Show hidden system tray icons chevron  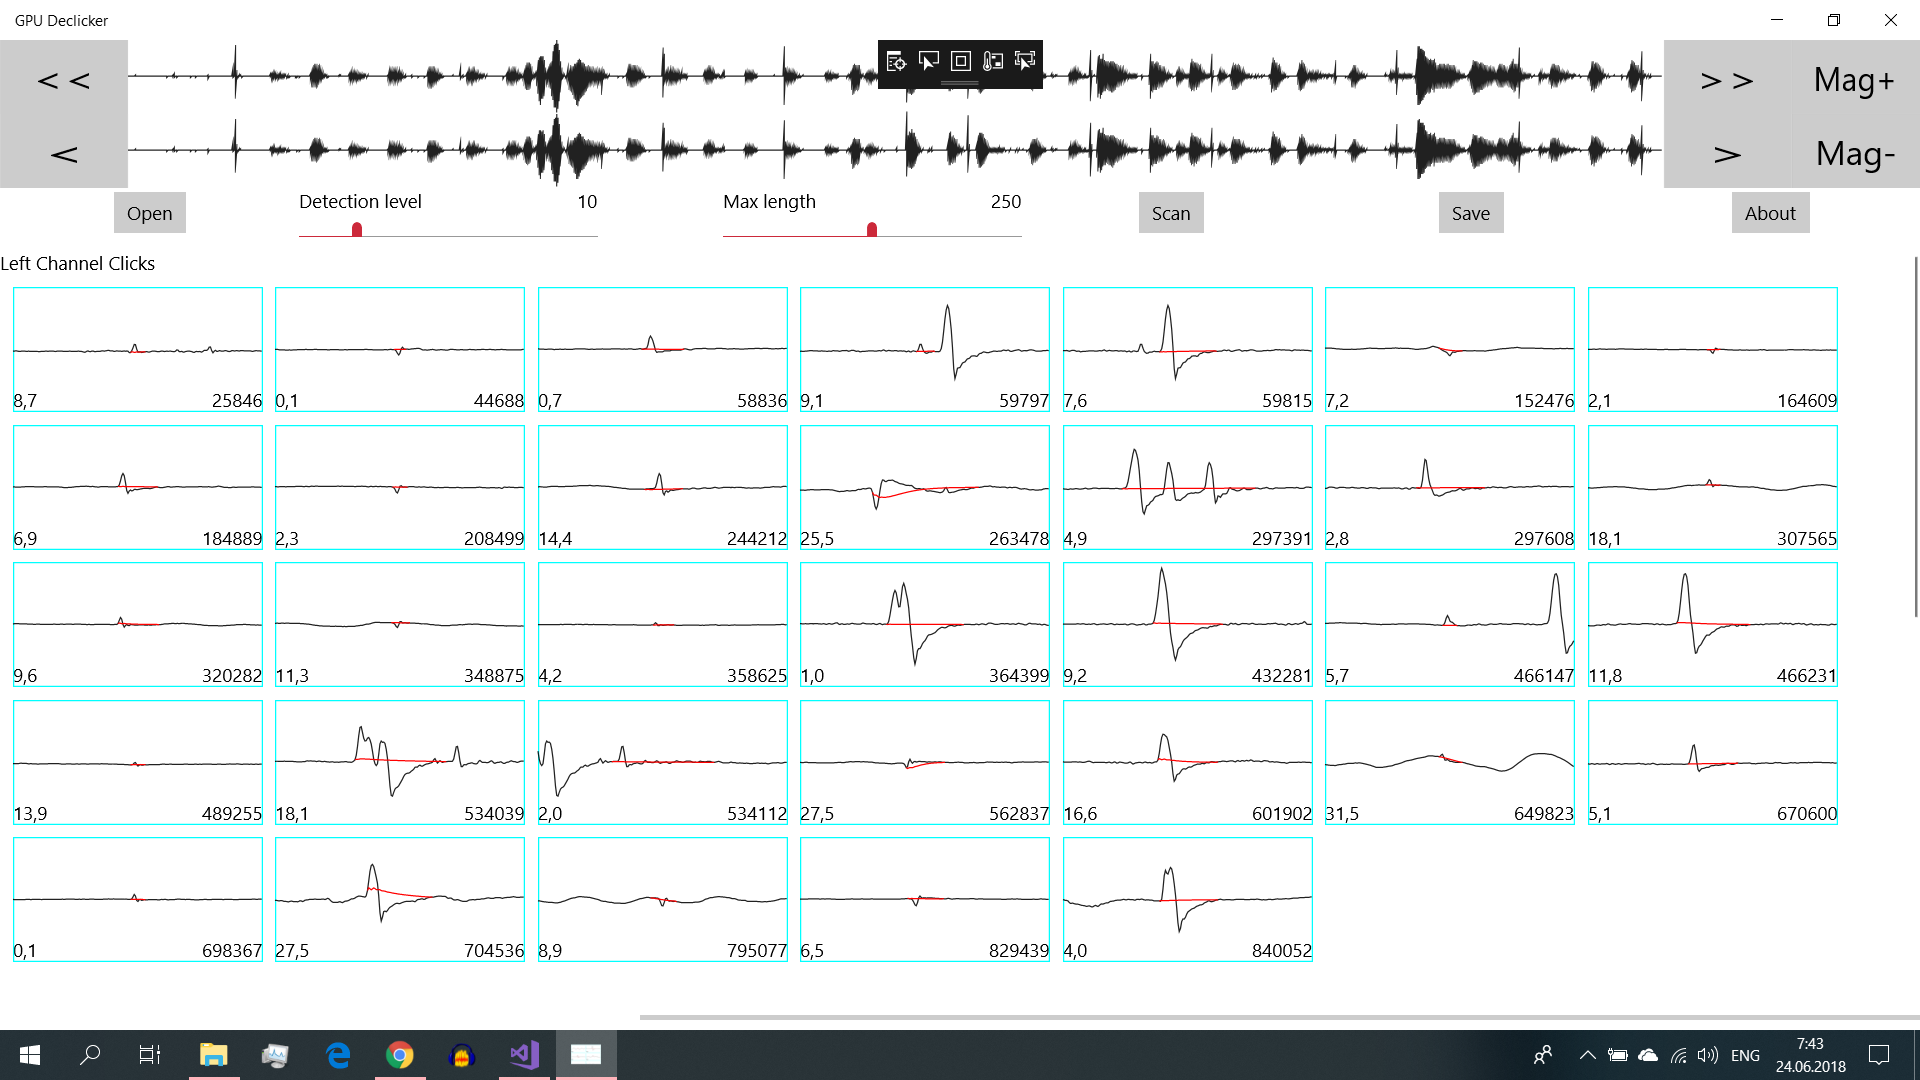pyautogui.click(x=1587, y=1055)
